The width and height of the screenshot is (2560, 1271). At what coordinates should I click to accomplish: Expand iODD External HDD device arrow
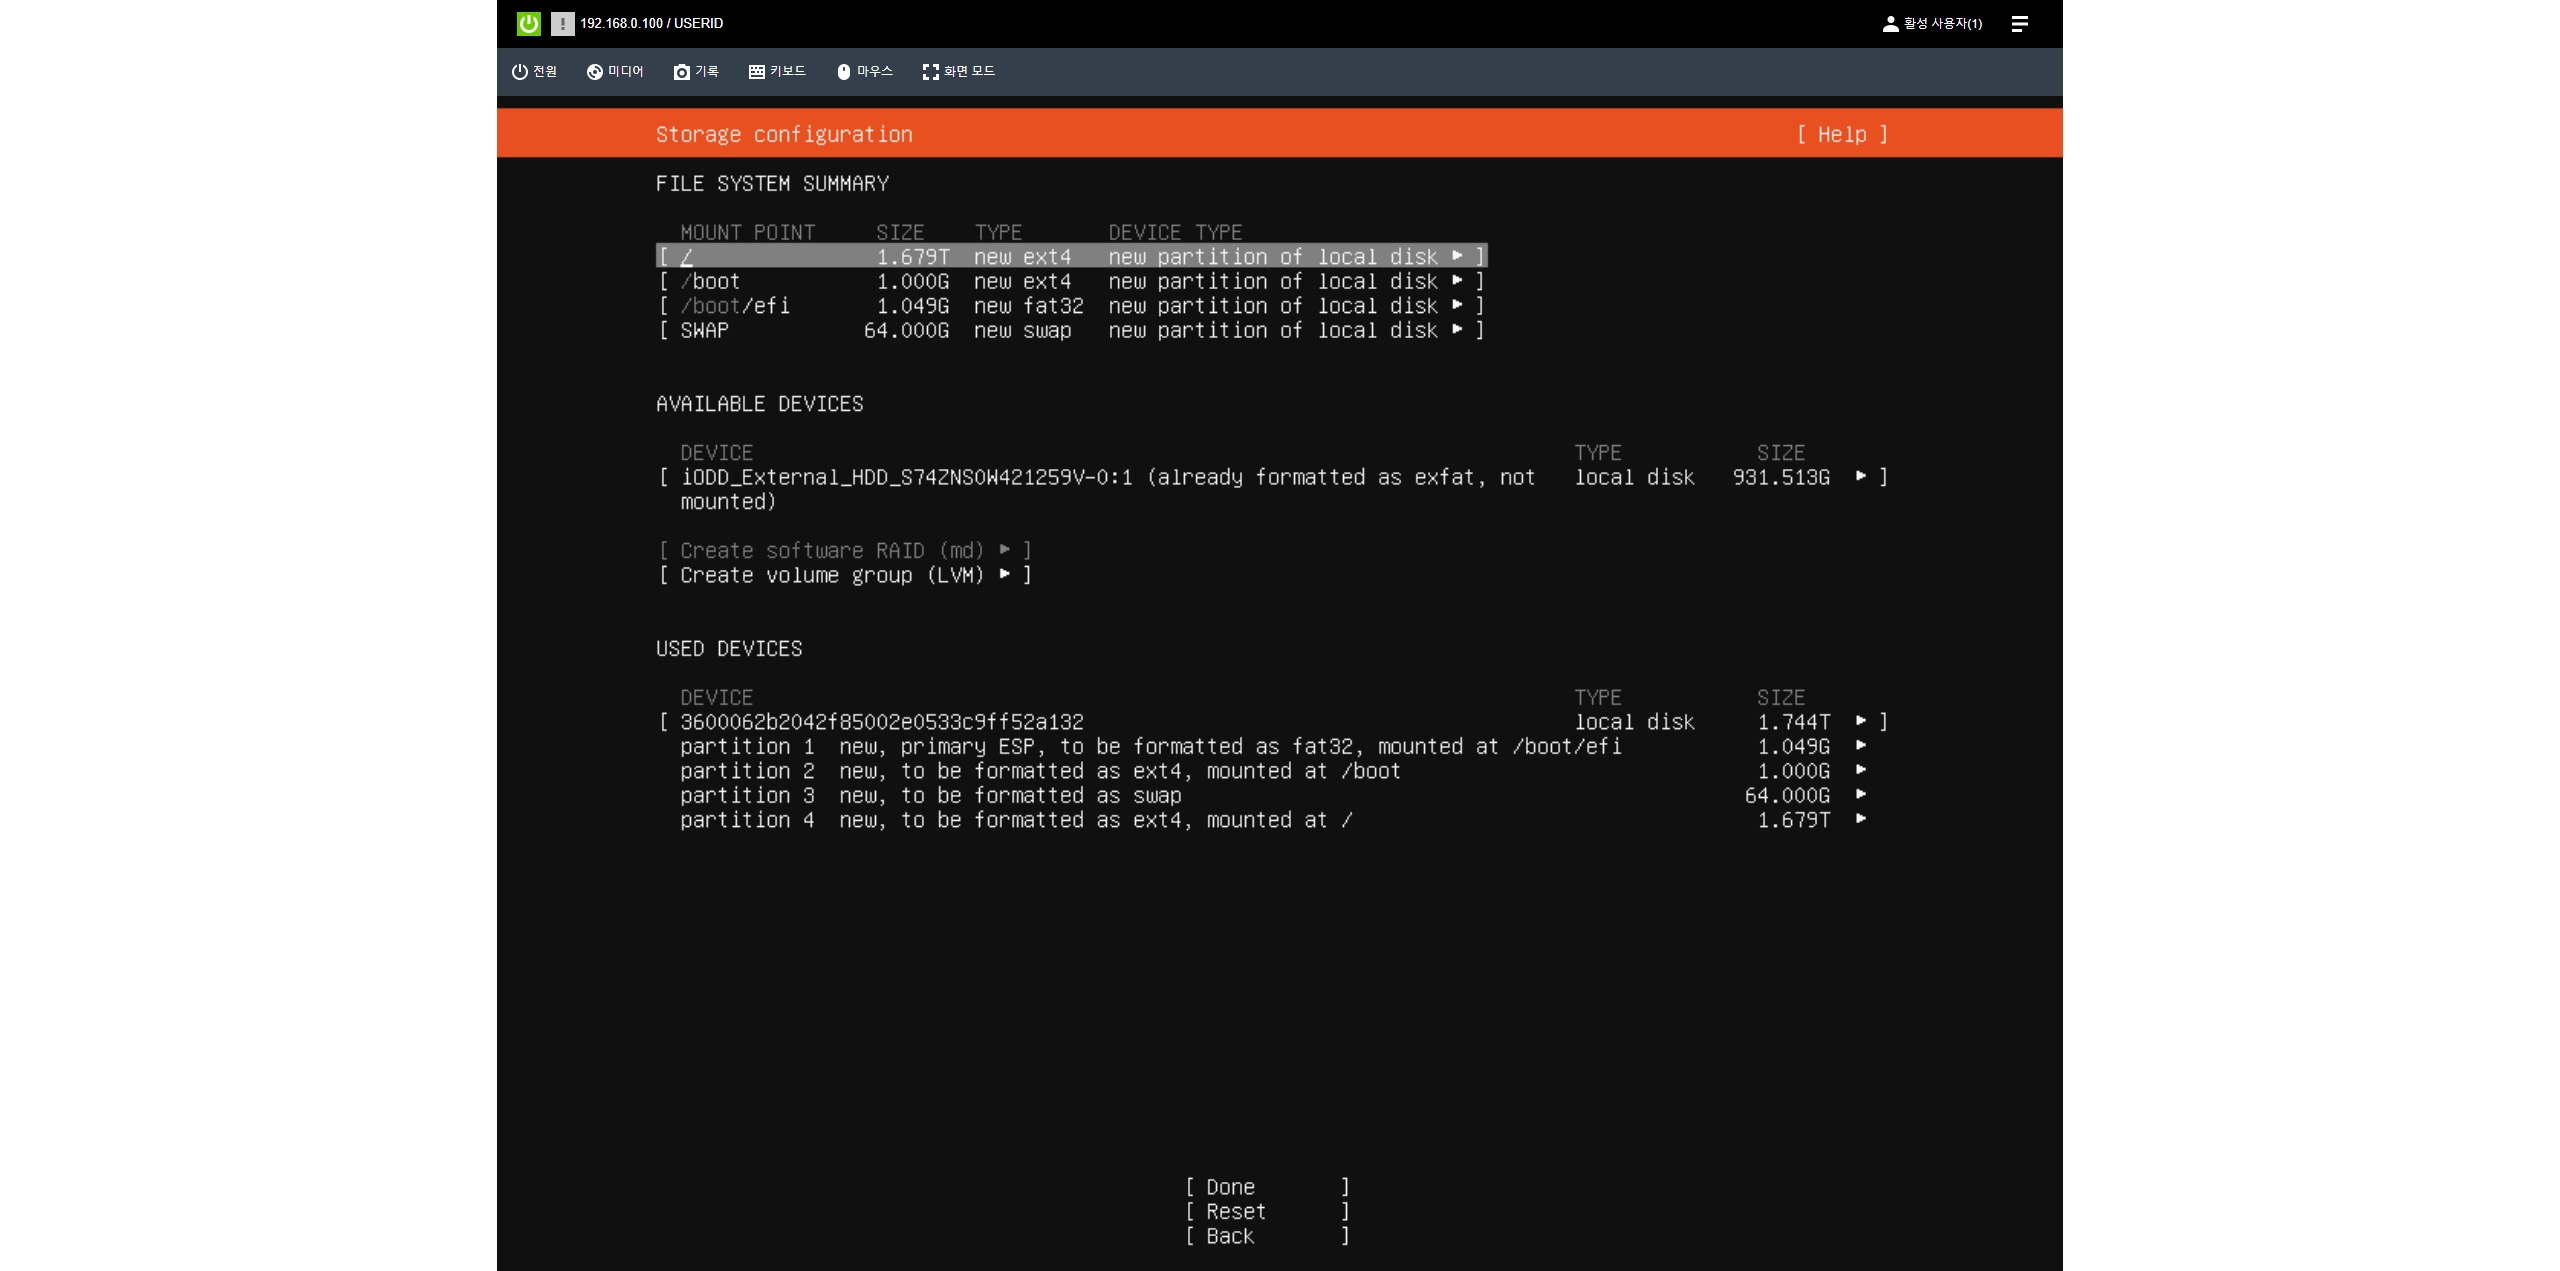[x=1860, y=477]
